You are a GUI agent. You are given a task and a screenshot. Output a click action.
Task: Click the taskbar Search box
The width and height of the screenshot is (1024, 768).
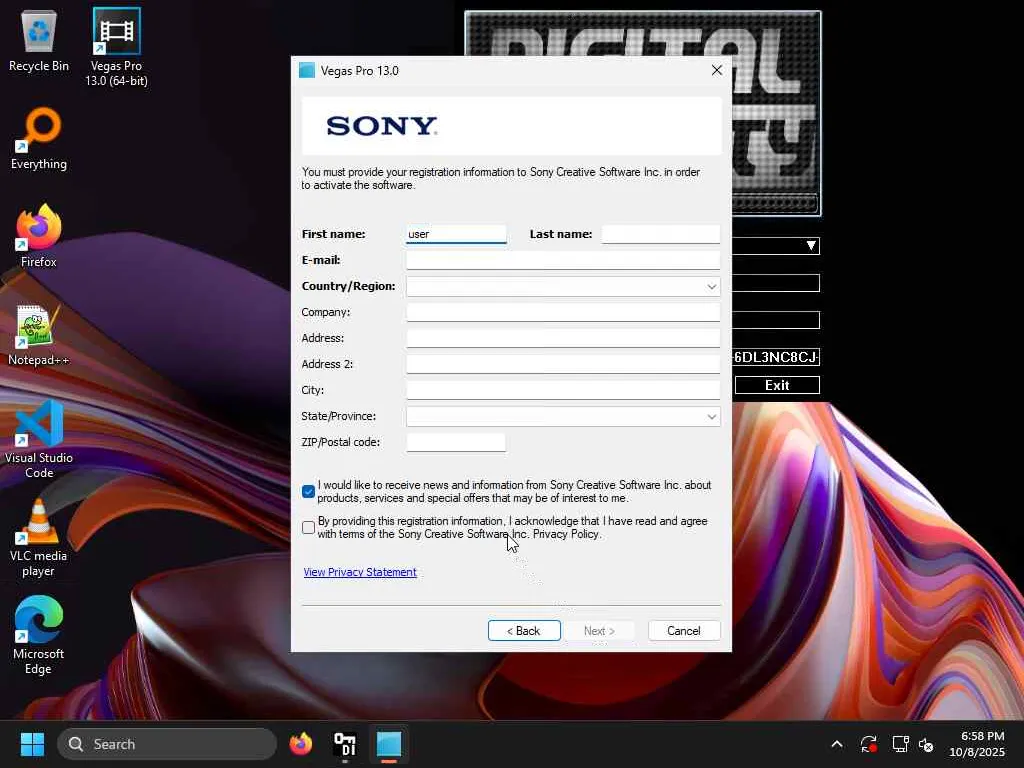point(167,744)
